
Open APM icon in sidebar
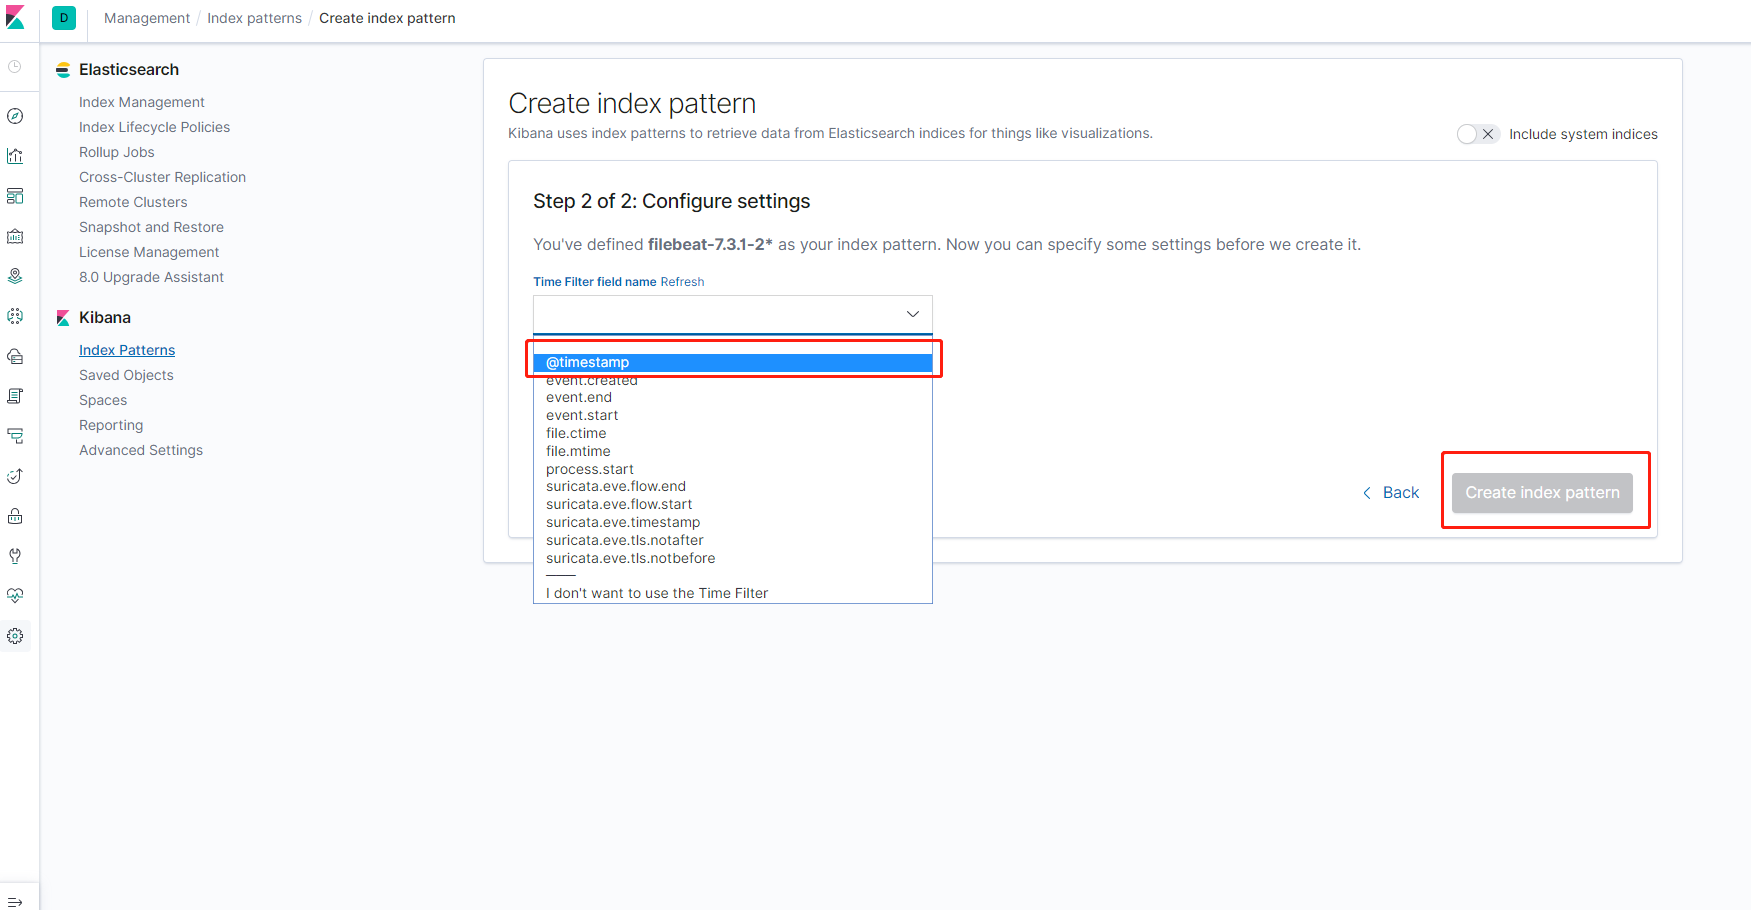15,436
